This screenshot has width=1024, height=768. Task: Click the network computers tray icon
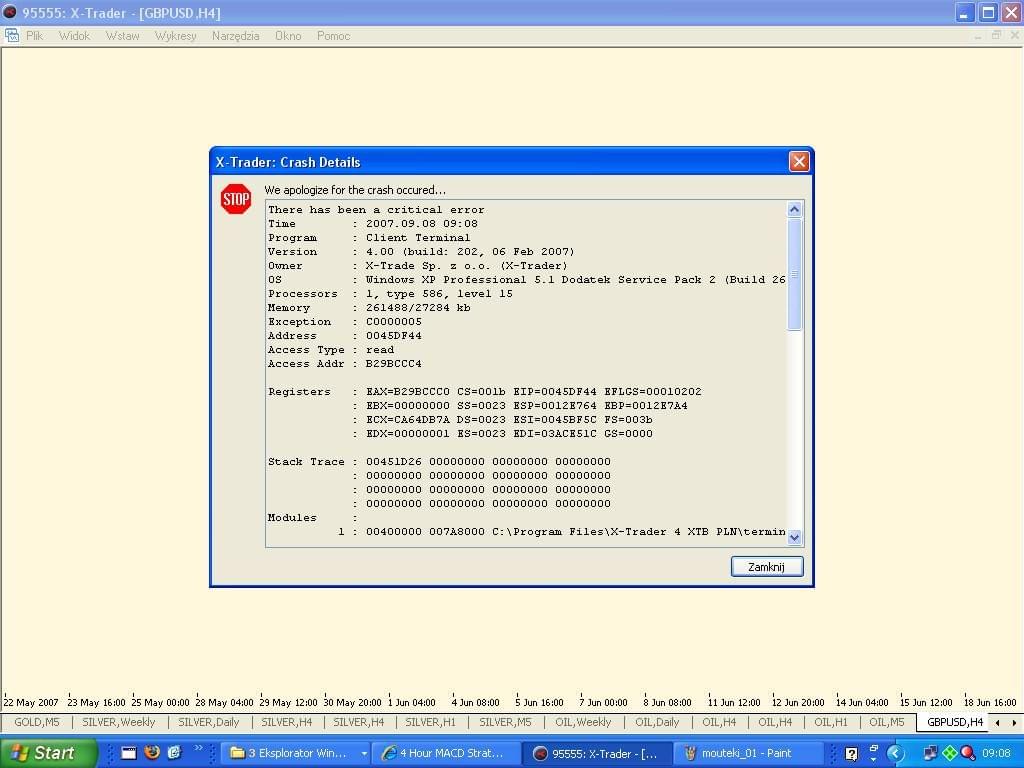pyautogui.click(x=931, y=753)
